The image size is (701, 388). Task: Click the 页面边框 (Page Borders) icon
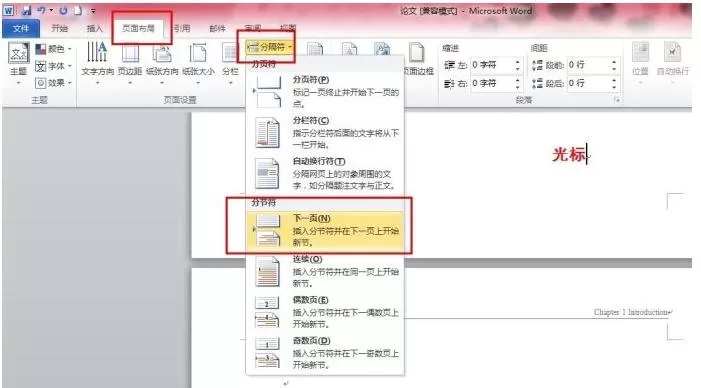pos(416,53)
